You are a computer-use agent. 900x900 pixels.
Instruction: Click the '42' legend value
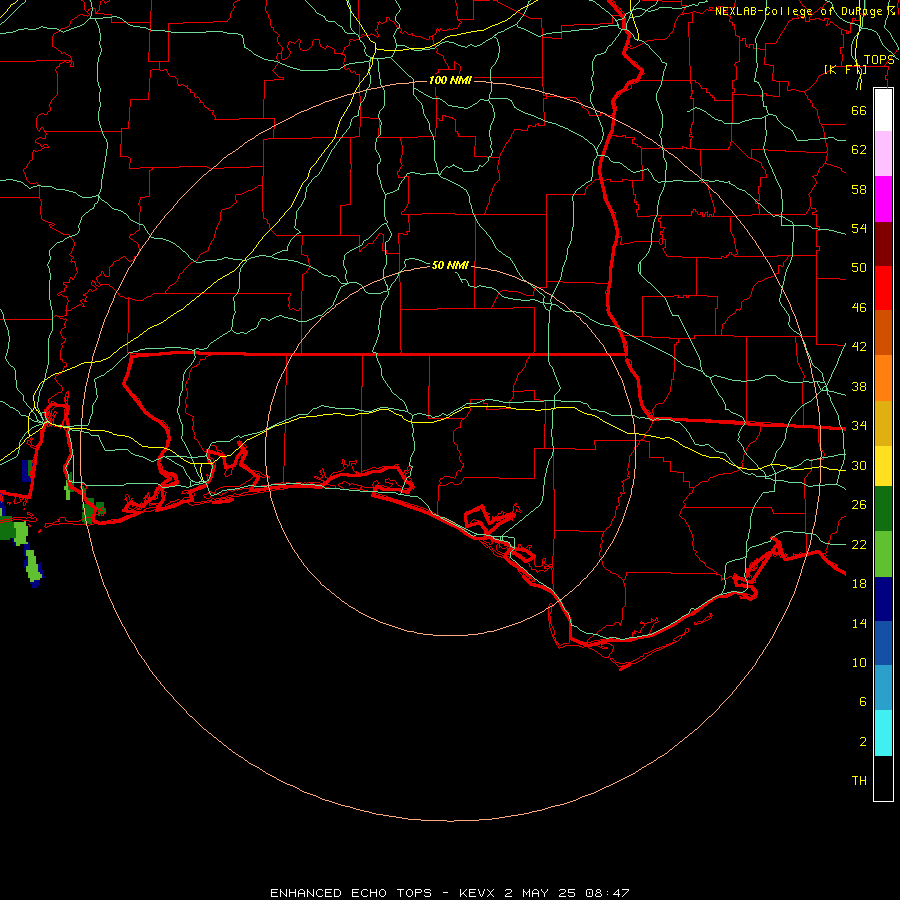click(859, 347)
